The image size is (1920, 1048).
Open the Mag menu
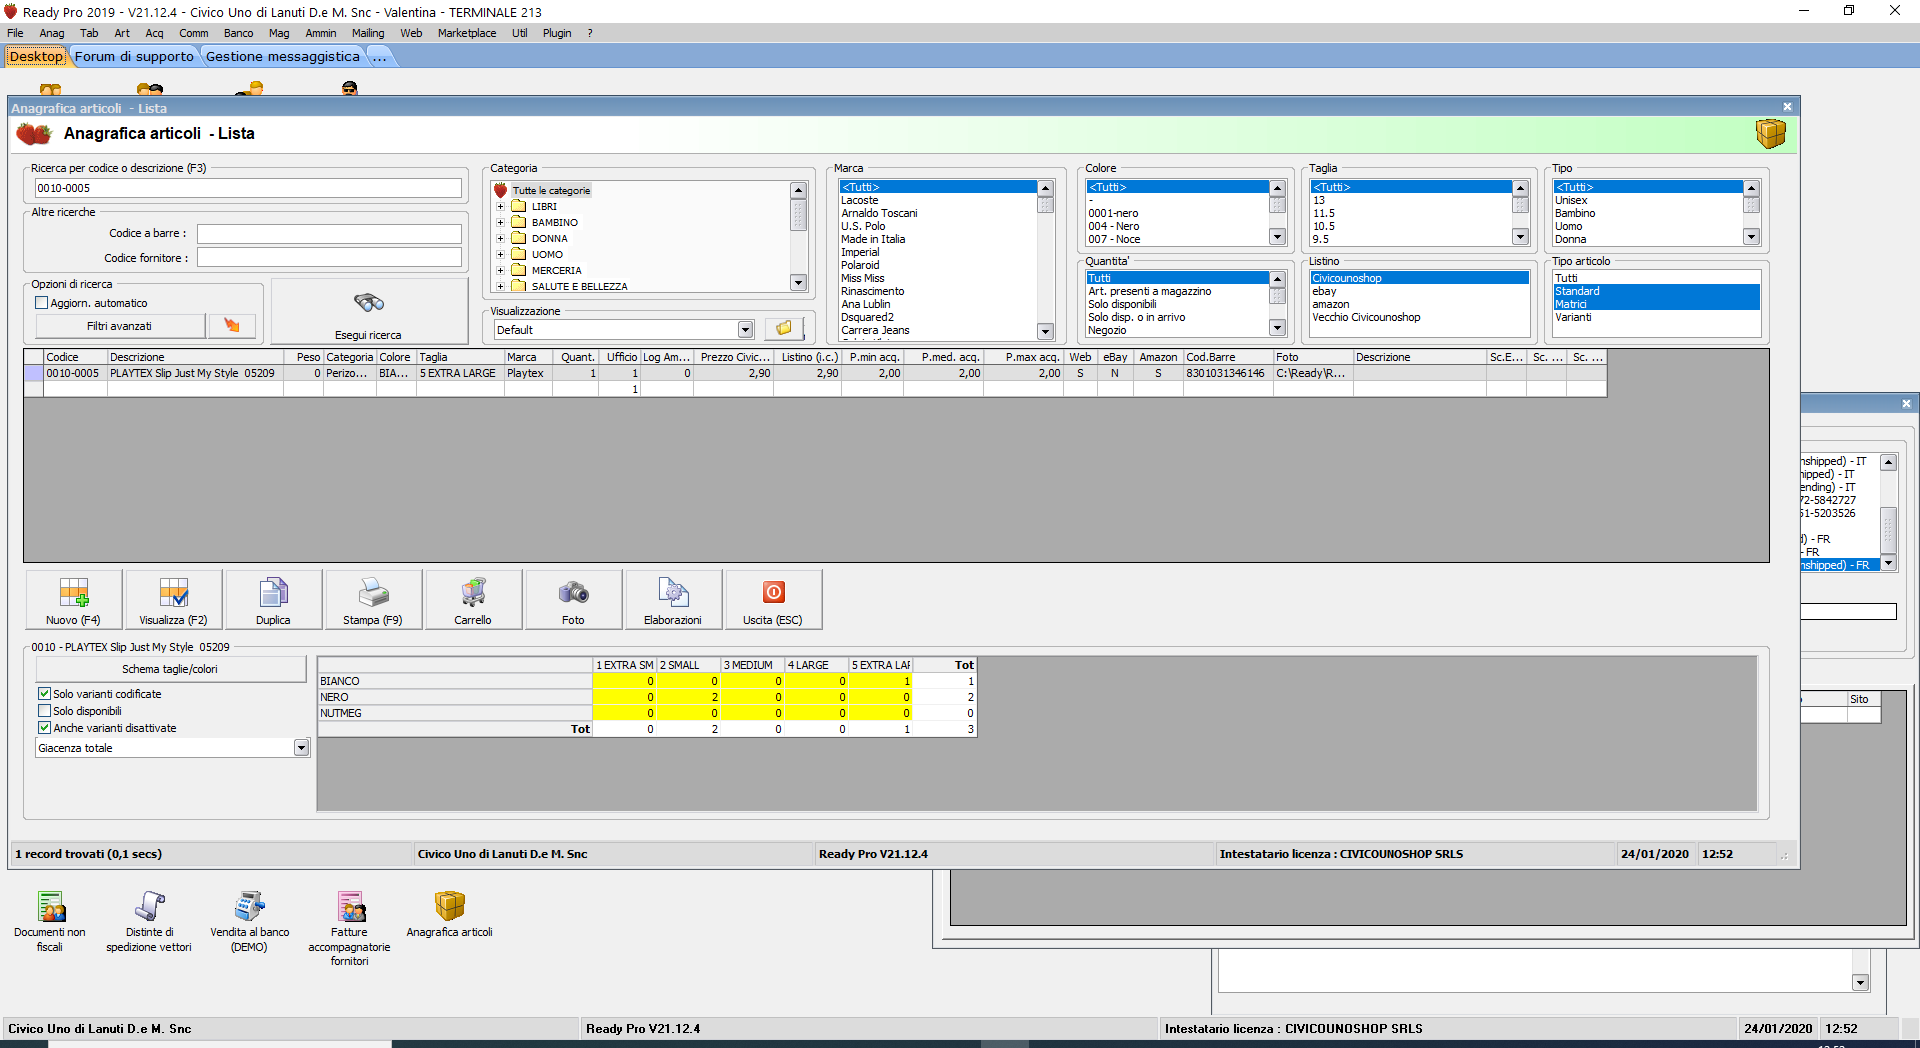tap(279, 33)
